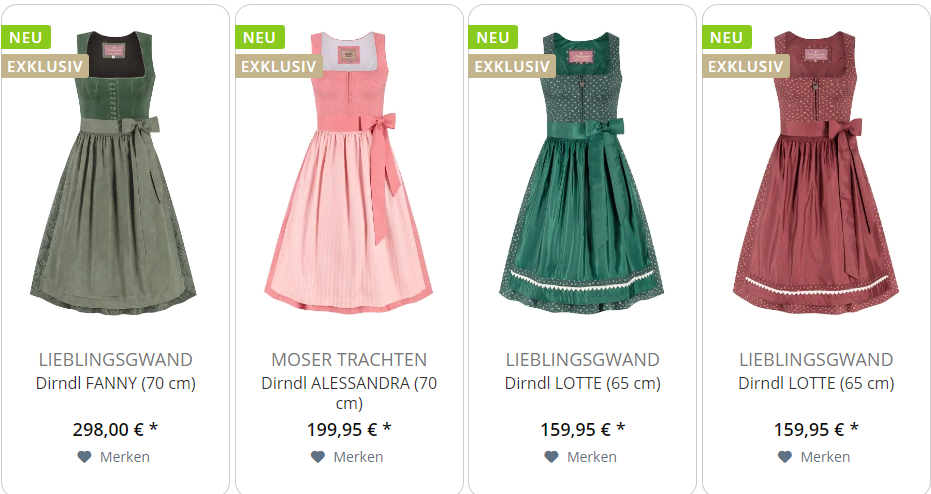The height and width of the screenshot is (494, 931).
Task: Select MOSER TRACHTEN brand name
Action: [x=349, y=359]
